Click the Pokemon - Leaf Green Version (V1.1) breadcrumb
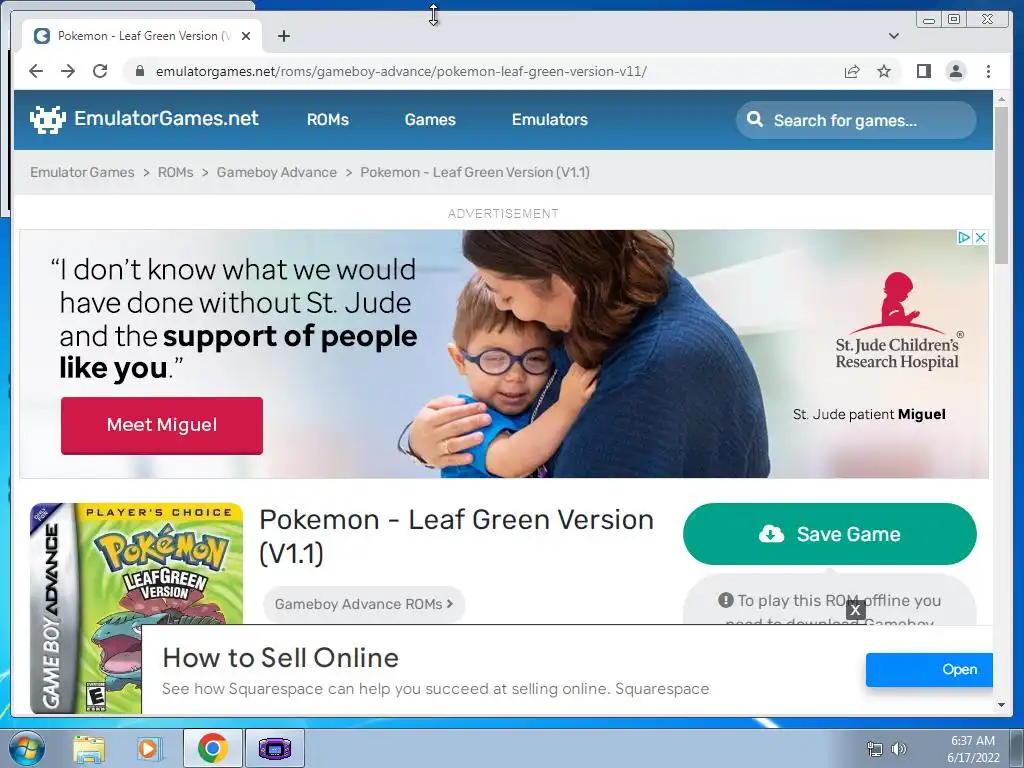Screen dimensions: 1024x768 point(475,172)
